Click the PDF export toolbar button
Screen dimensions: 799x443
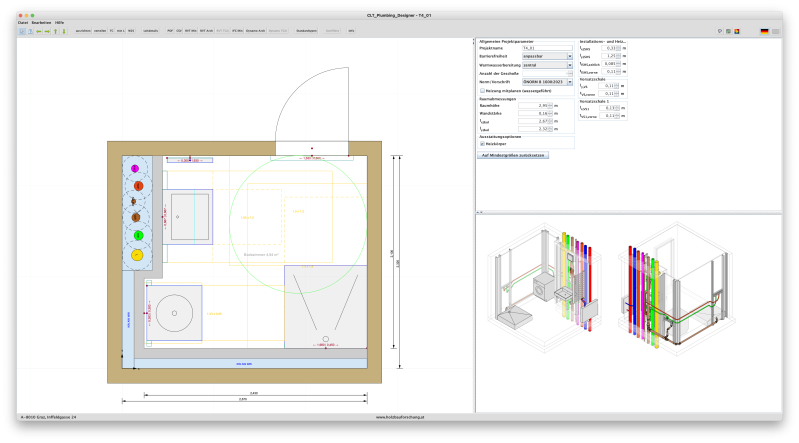click(171, 31)
